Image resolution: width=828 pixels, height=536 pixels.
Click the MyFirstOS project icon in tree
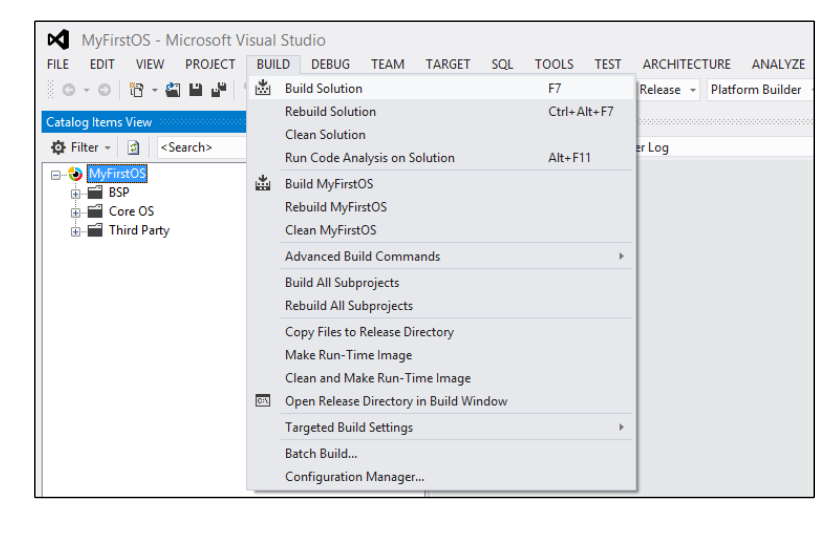point(76,174)
